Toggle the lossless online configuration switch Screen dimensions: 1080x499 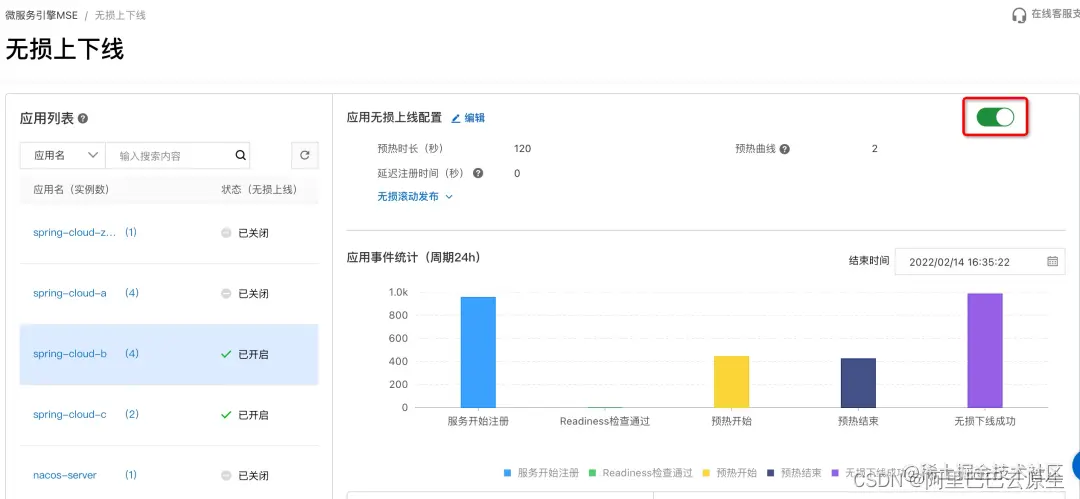[x=995, y=117]
